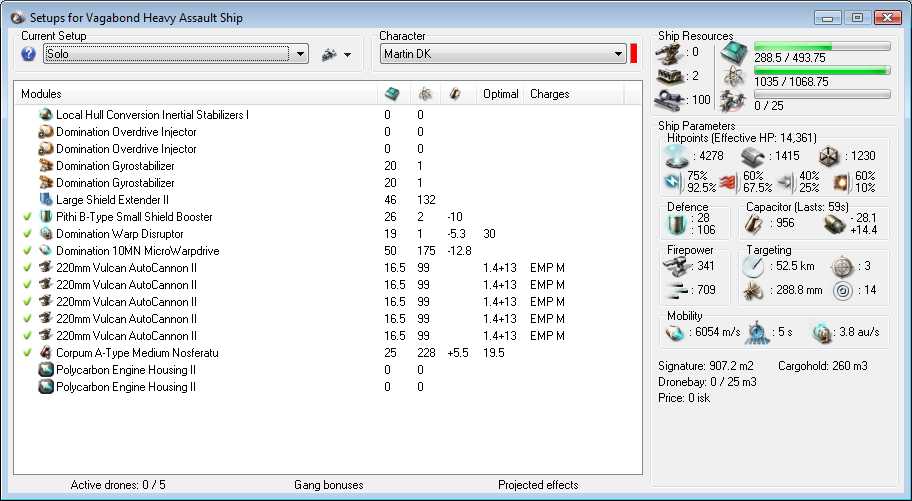Image resolution: width=912 pixels, height=501 pixels.
Task: Click the thermal resistance icon showing 60% 67.5%
Action: click(x=729, y=182)
